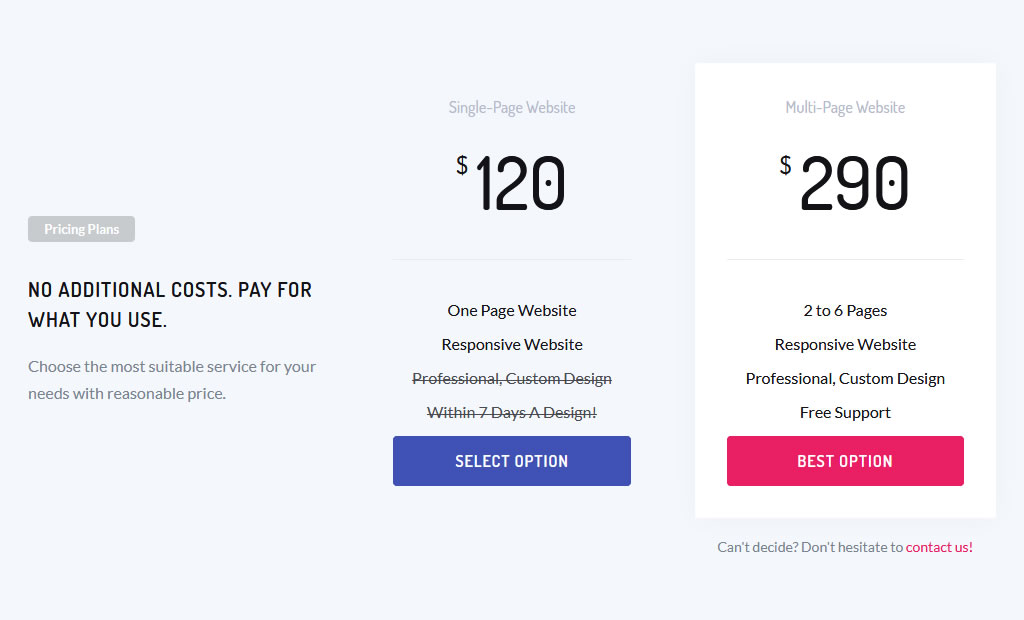1024x620 pixels.
Task: Click Responsive Website under Multi-Page plan
Action: point(845,345)
